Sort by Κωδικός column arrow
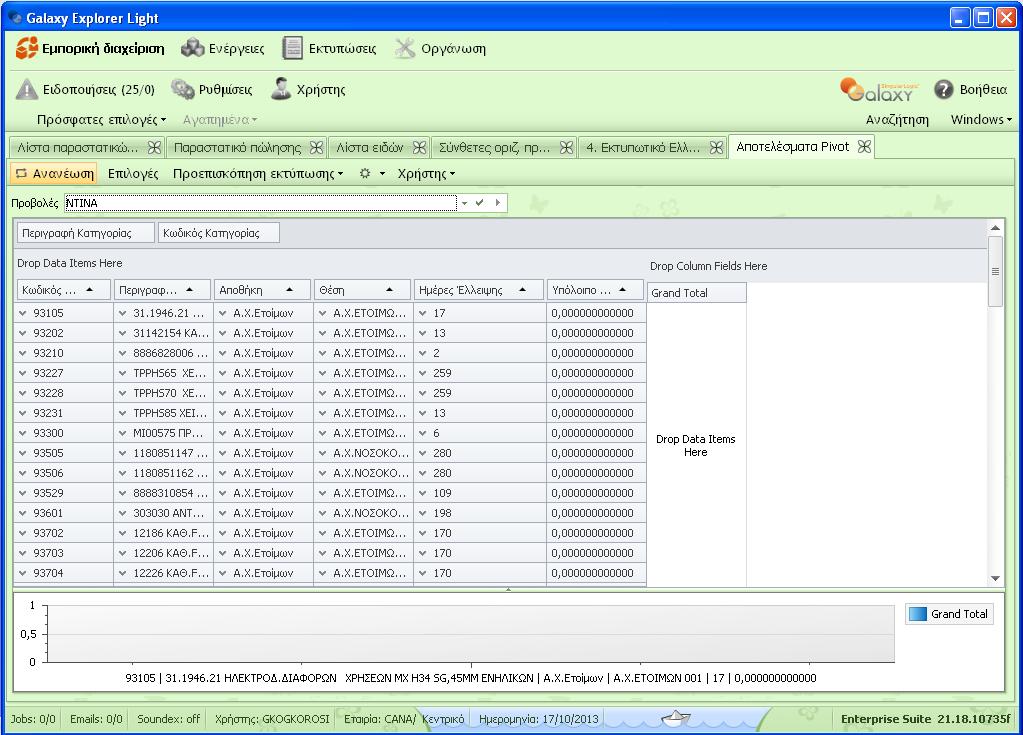The image size is (1023, 735). [89, 290]
